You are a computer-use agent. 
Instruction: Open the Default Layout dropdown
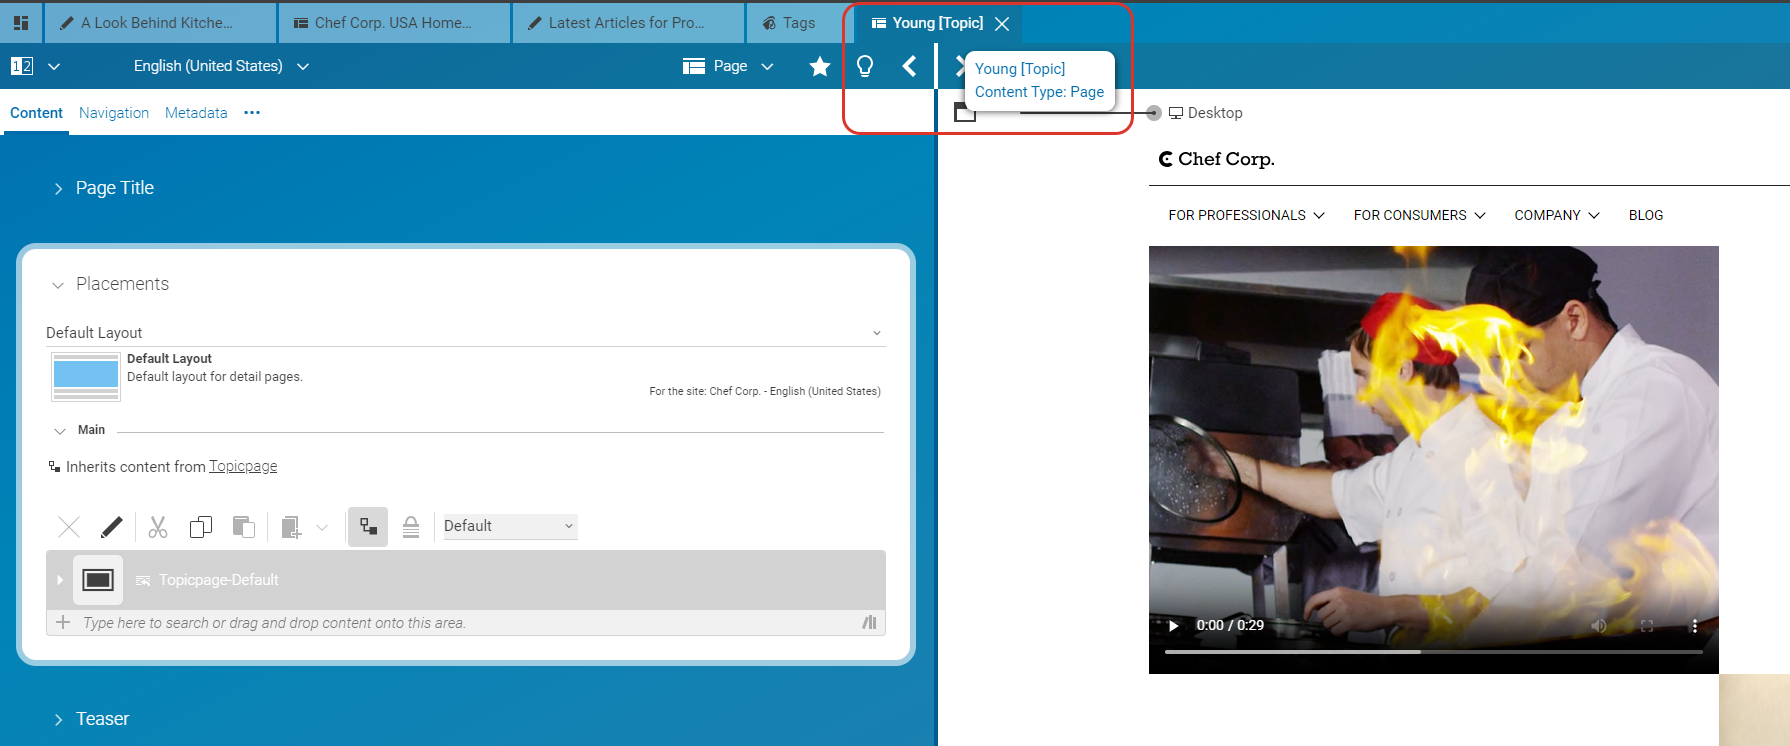pos(466,333)
